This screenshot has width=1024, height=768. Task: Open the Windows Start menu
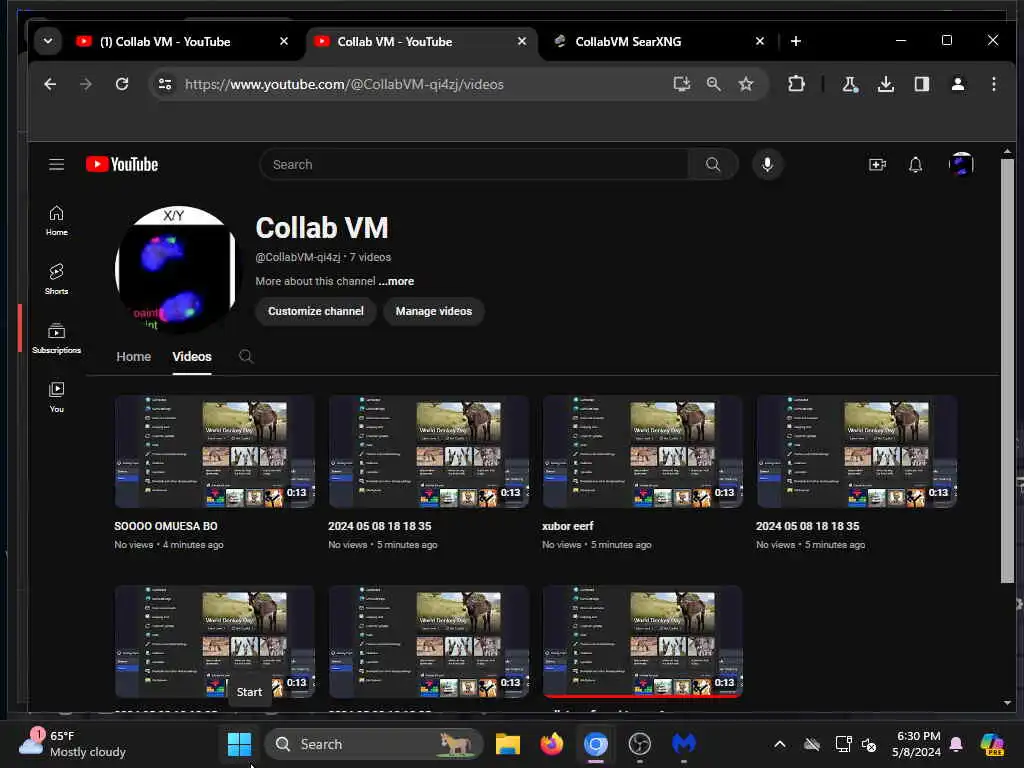[x=239, y=744]
